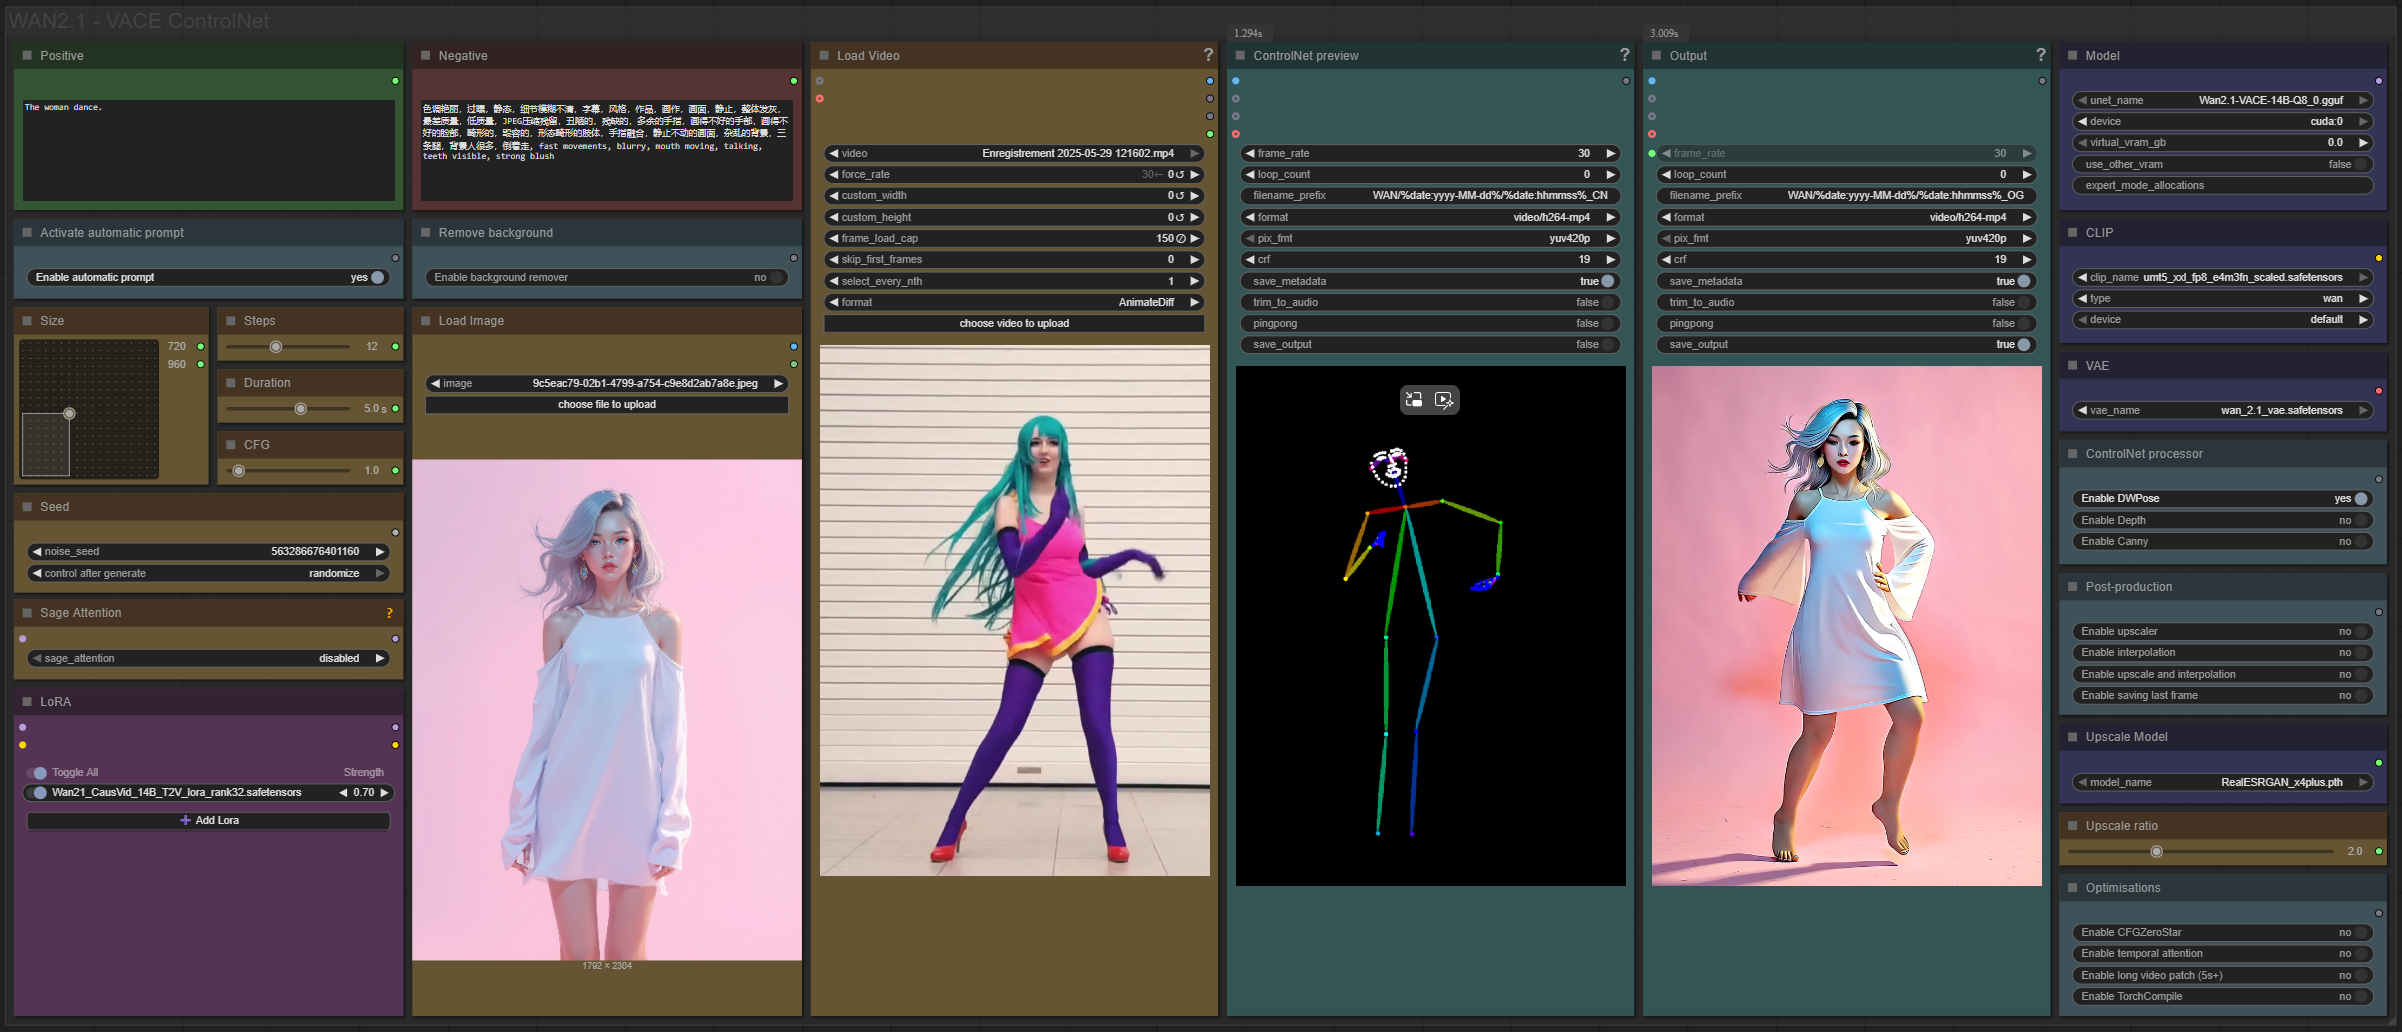Screen dimensions: 2402x1032
Task: Click choose video to upload button
Action: tap(1013, 323)
